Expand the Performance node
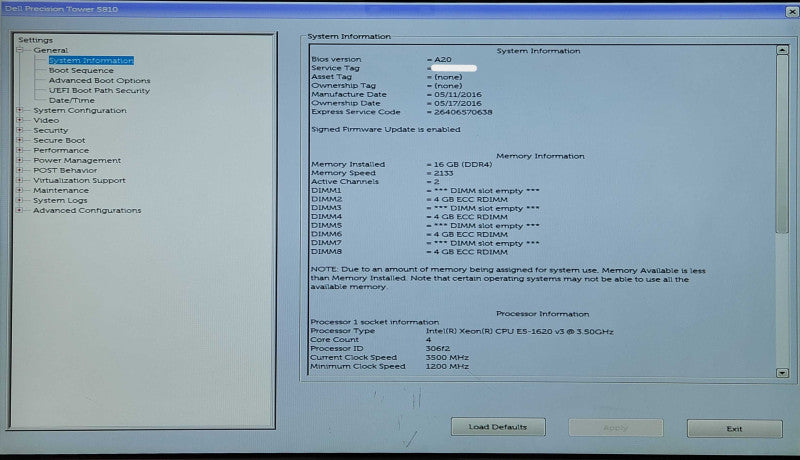 (x=20, y=150)
